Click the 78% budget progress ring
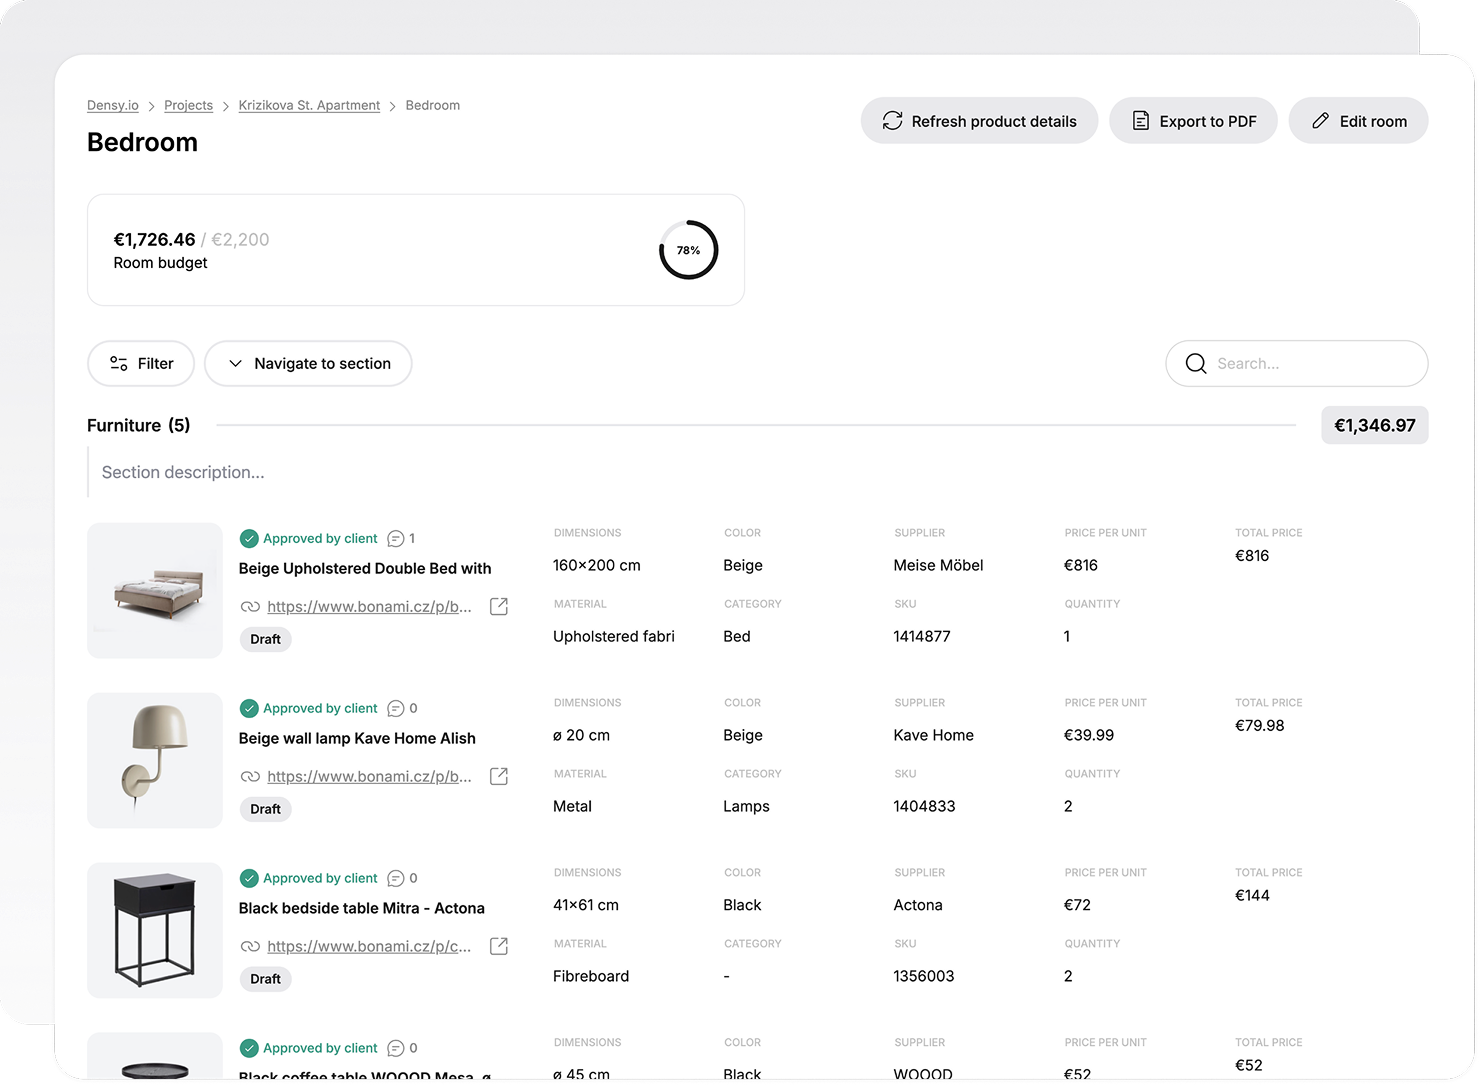 coord(688,250)
